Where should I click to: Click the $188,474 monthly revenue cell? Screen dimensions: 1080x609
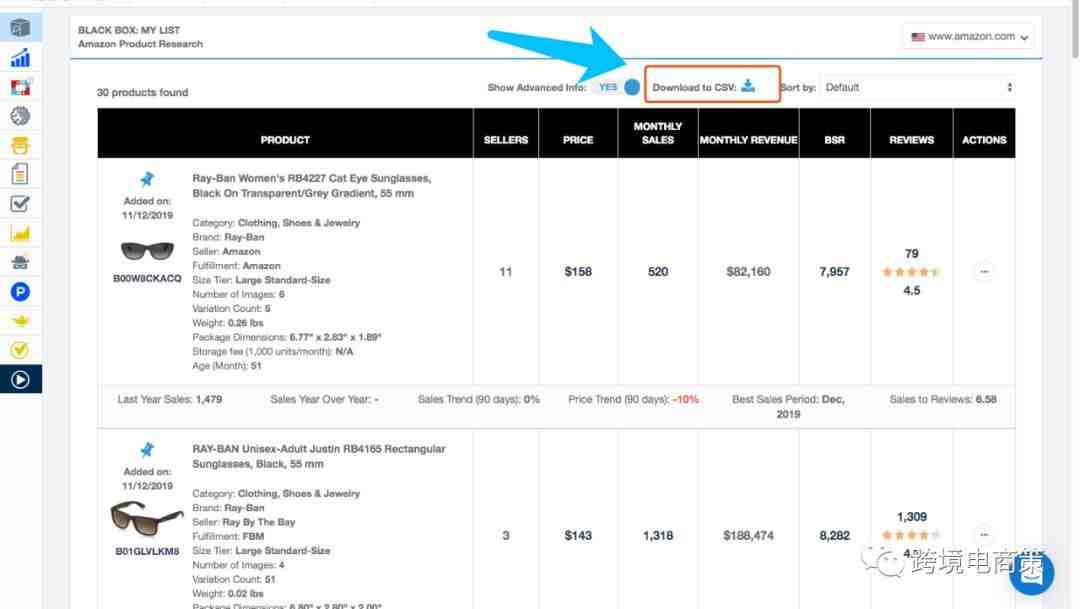749,535
